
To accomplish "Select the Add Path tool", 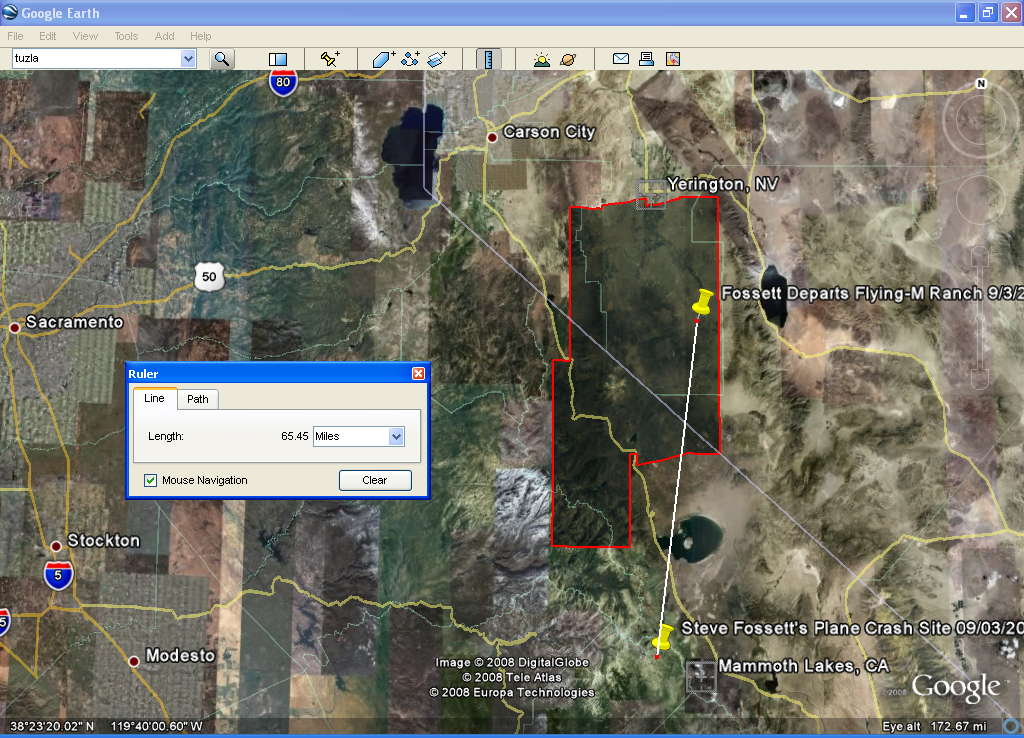I will (410, 59).
